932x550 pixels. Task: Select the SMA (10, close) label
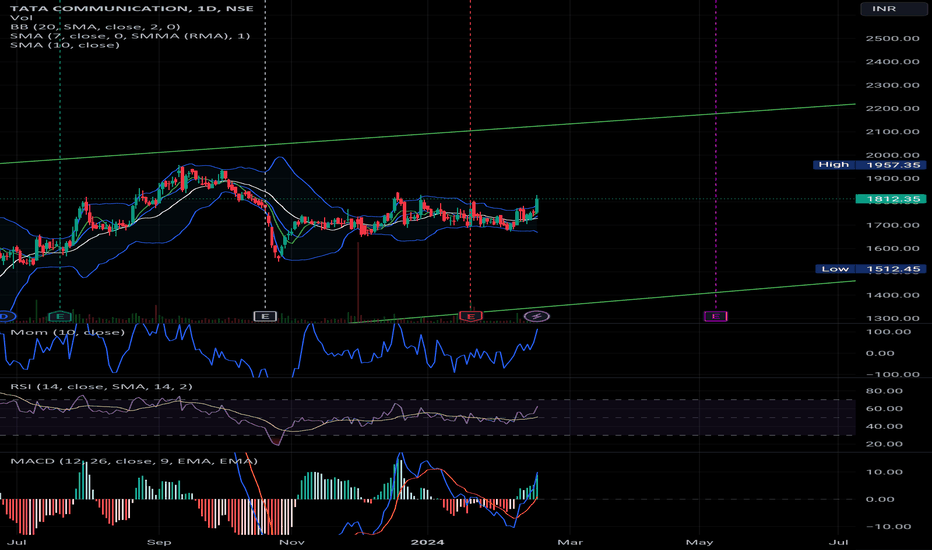click(65, 45)
